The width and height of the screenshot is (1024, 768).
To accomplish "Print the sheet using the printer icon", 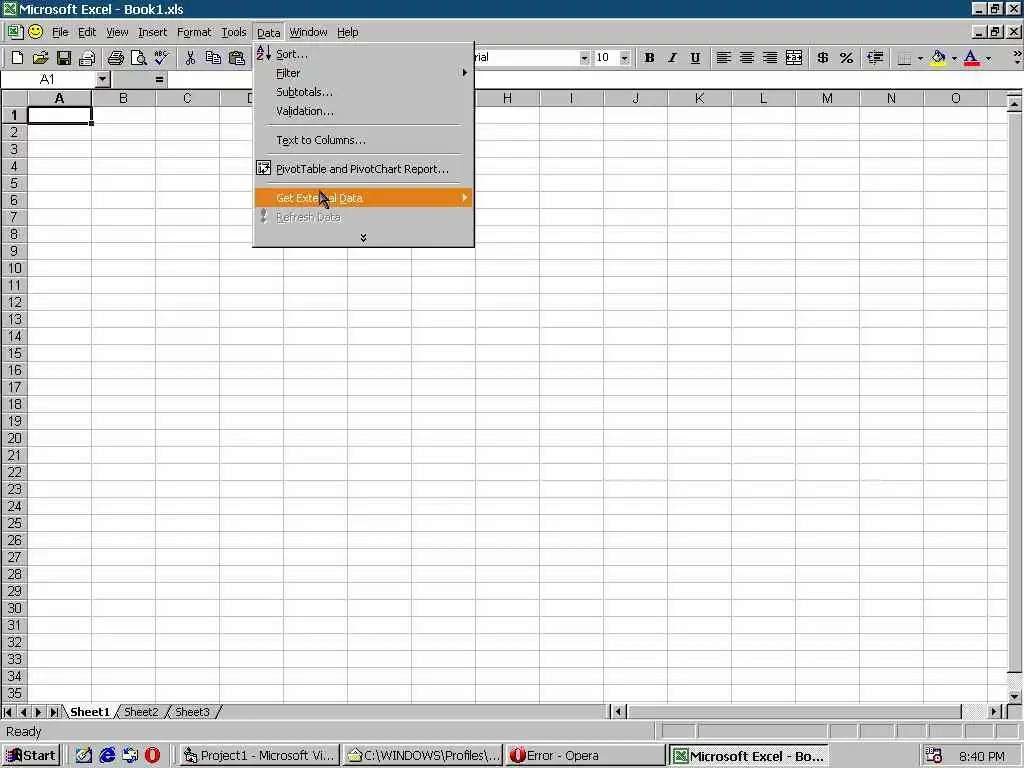I will 116,58.
